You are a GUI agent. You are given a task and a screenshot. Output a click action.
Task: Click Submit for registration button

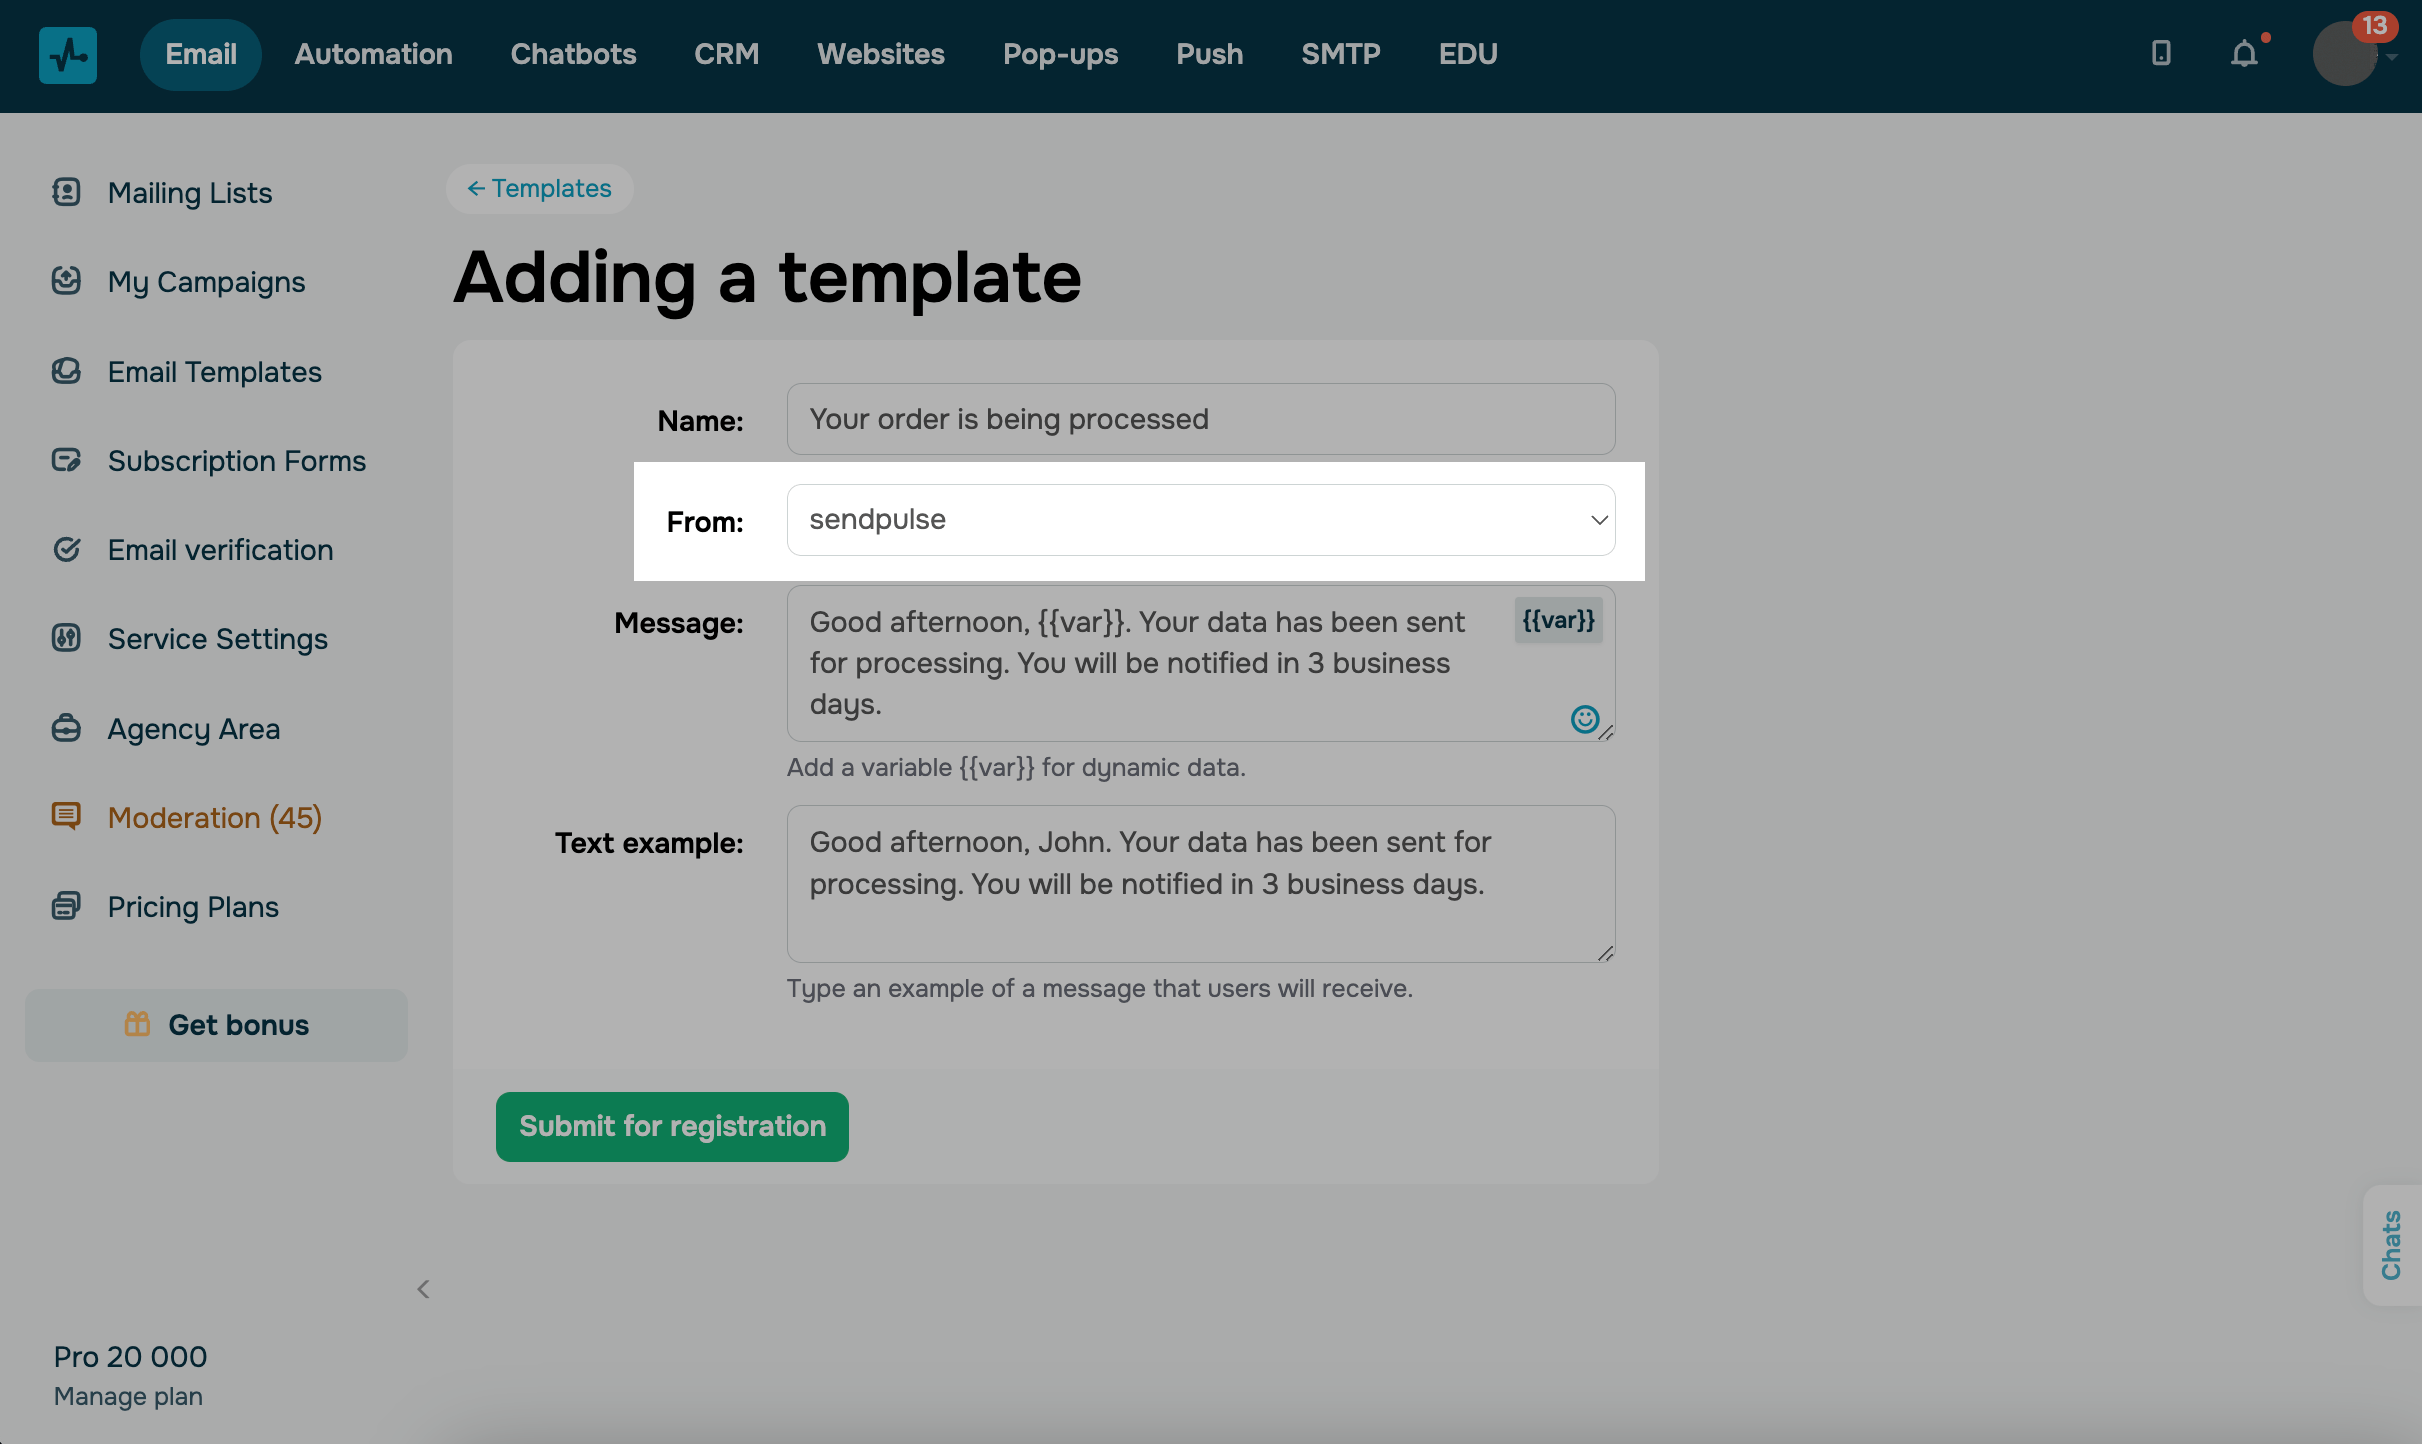(x=672, y=1127)
